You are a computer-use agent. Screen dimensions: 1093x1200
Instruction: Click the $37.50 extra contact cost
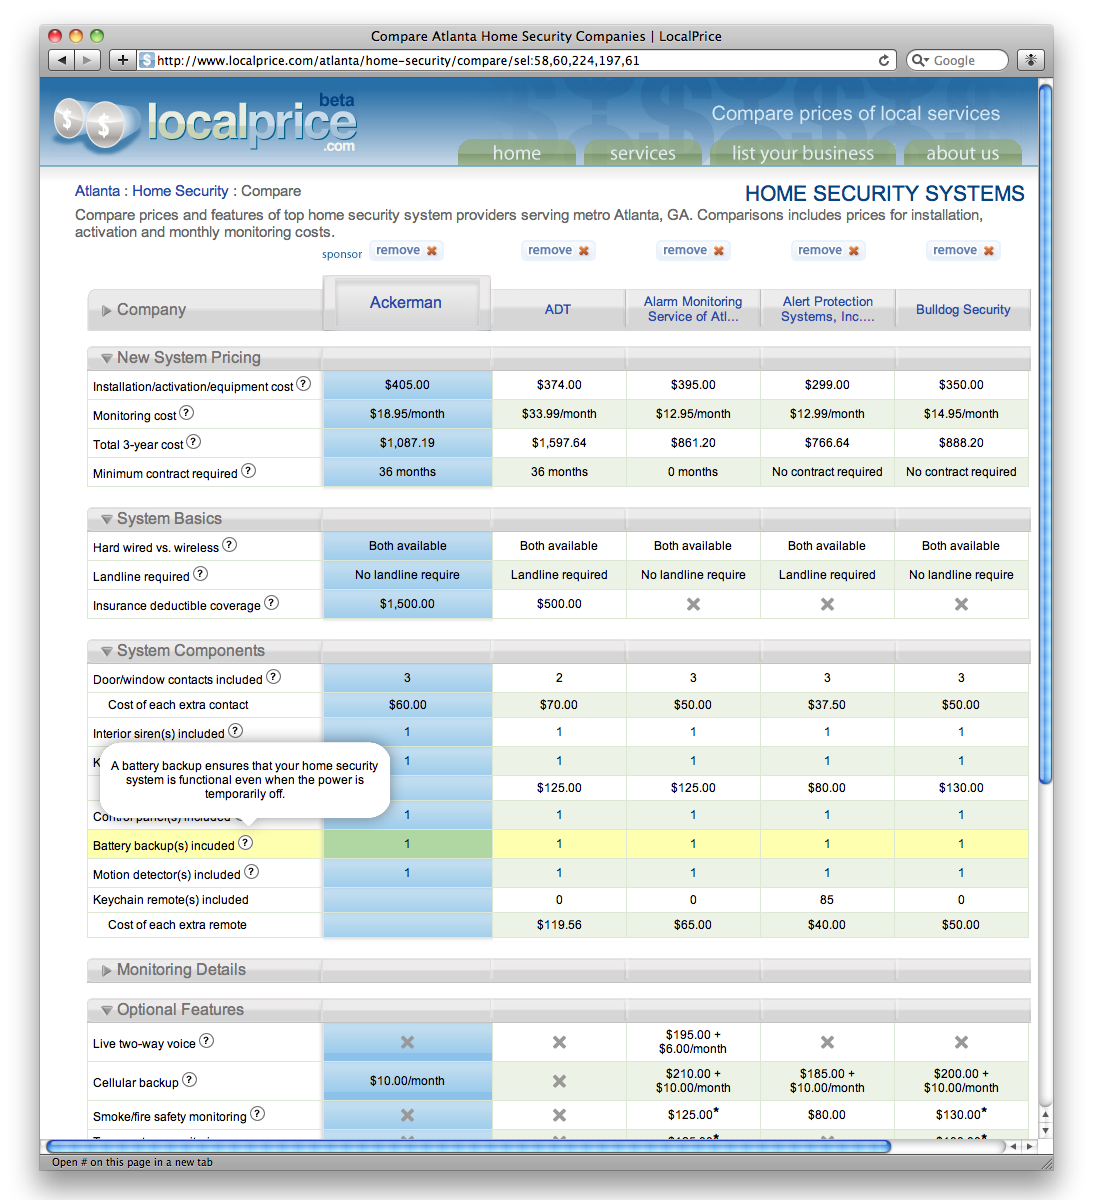827,705
